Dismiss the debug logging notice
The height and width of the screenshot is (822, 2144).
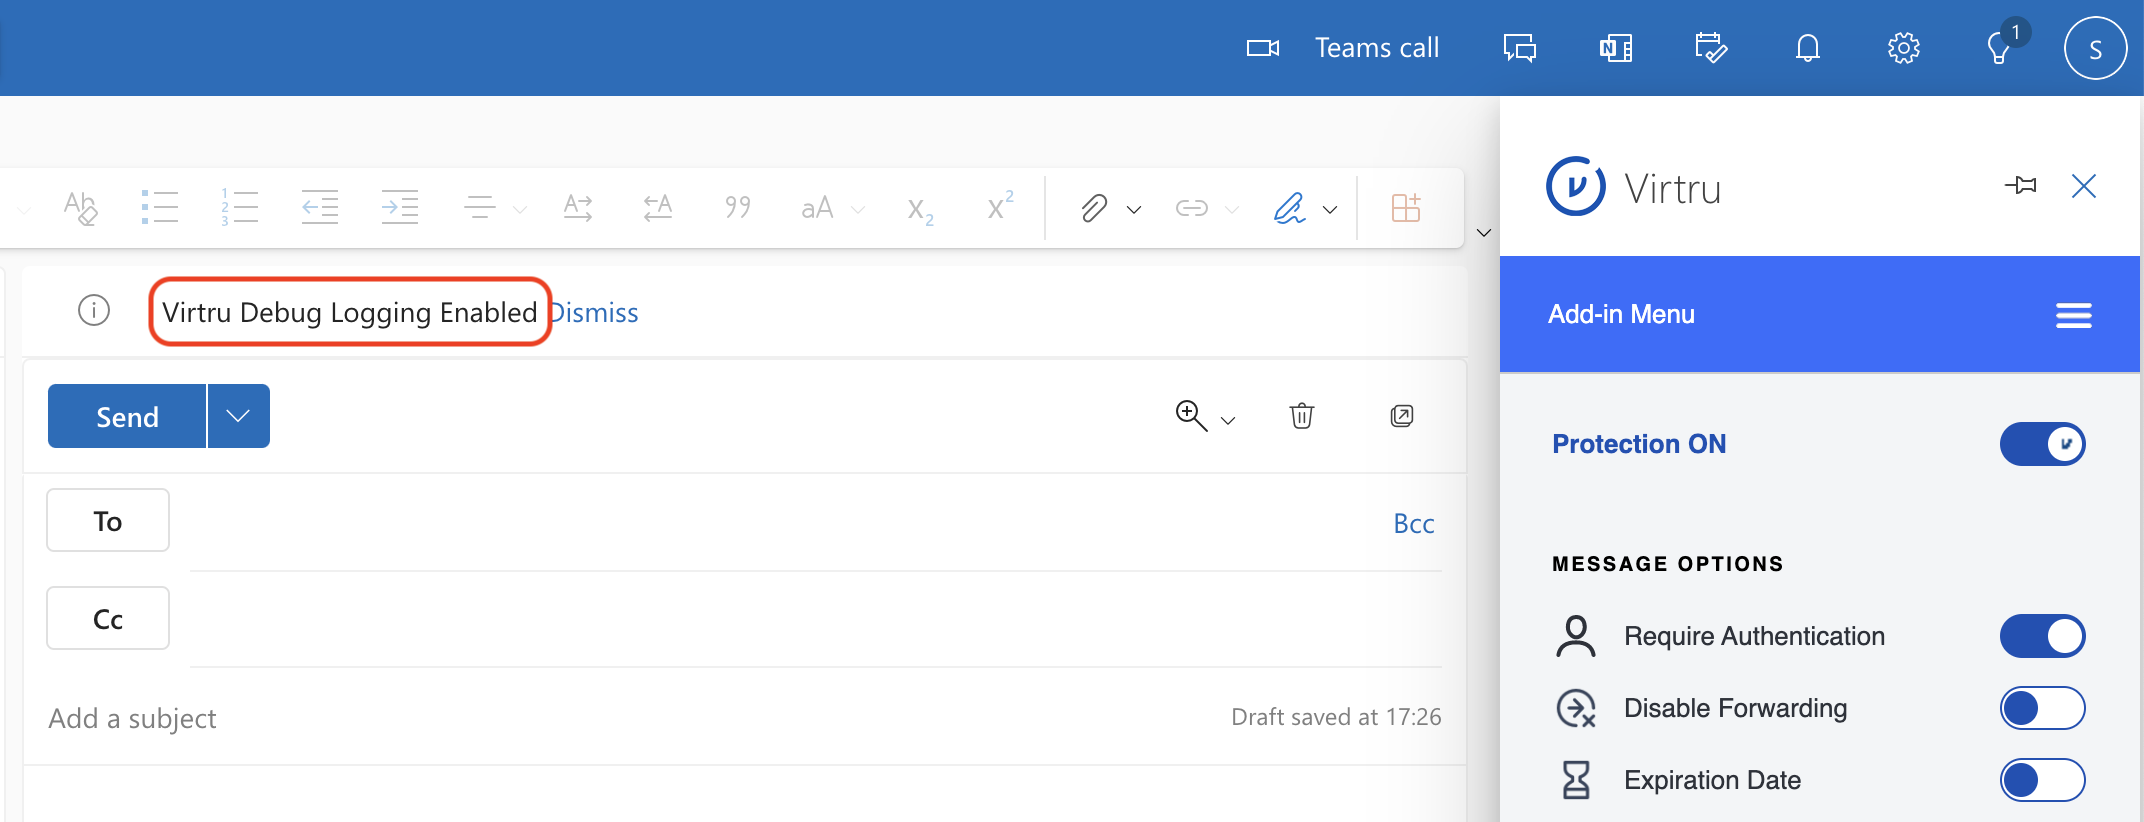pos(596,313)
